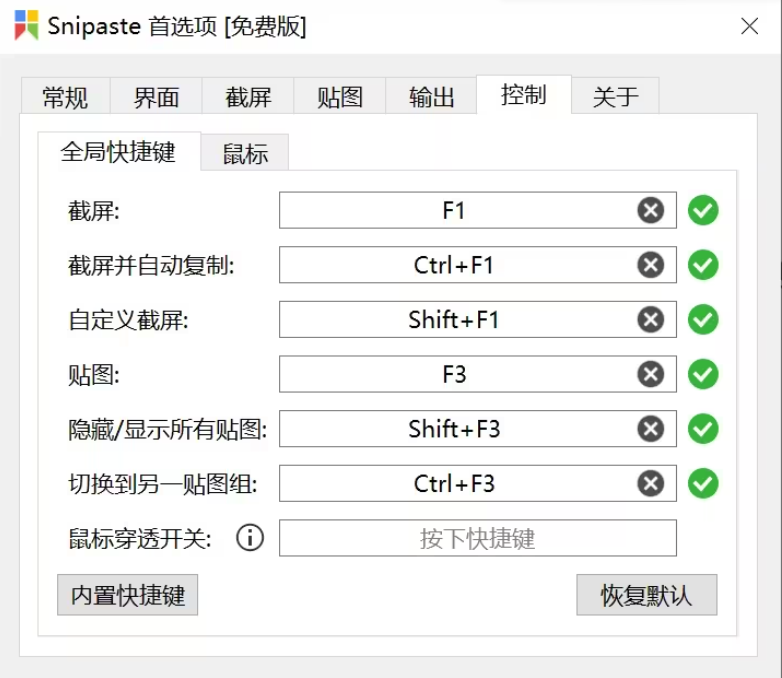
Task: Click green checkmark beside 贴图 shortcut
Action: click(704, 374)
